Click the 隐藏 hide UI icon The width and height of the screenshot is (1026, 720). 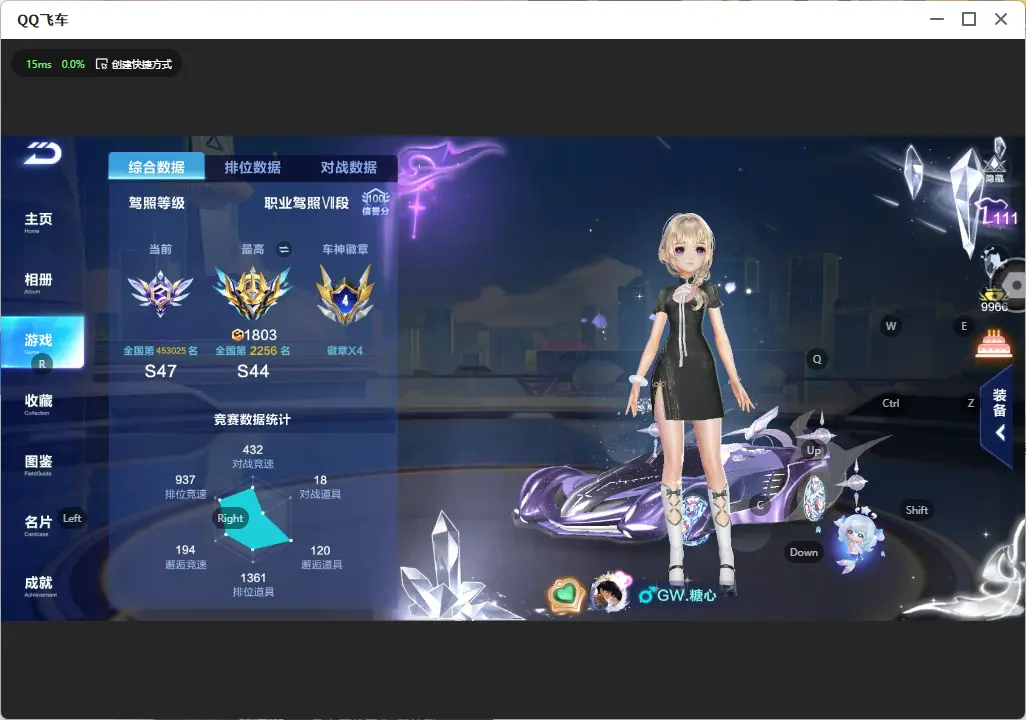tap(995, 168)
